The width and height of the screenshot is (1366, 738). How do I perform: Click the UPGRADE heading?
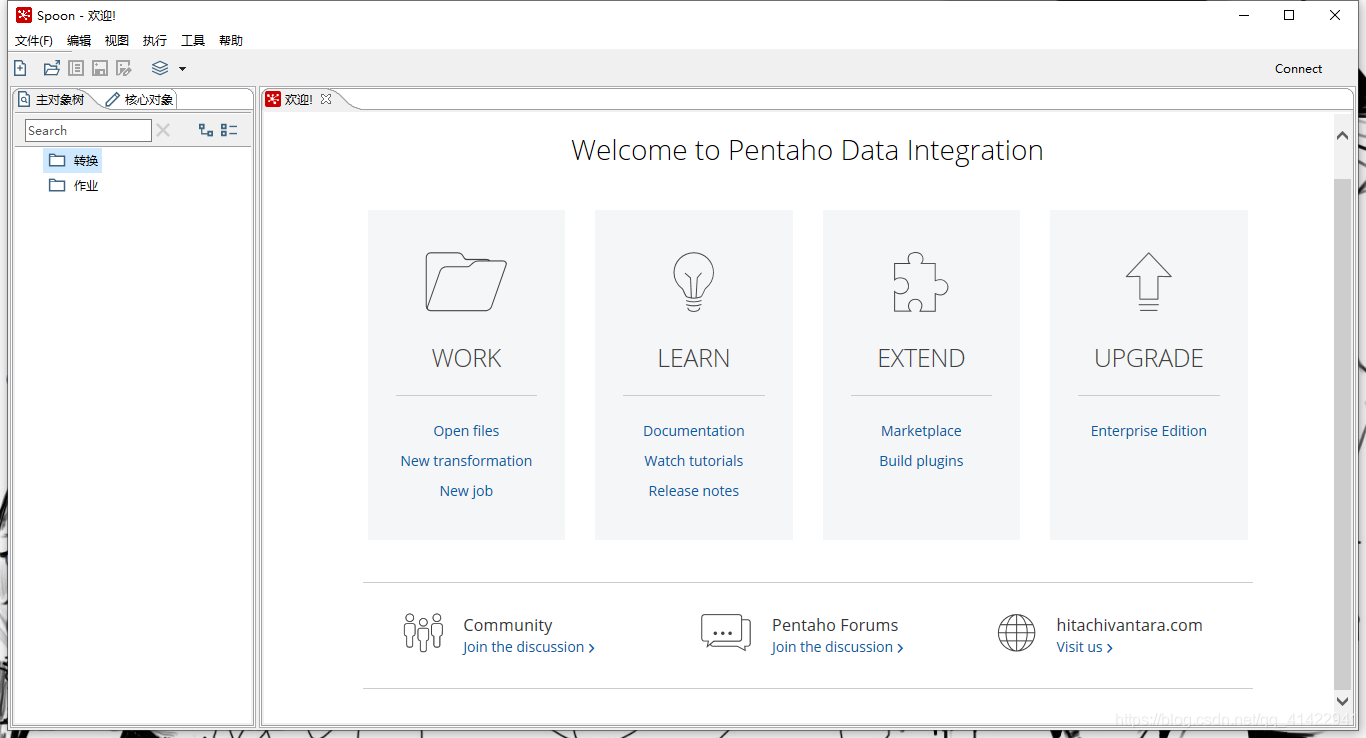[1148, 358]
